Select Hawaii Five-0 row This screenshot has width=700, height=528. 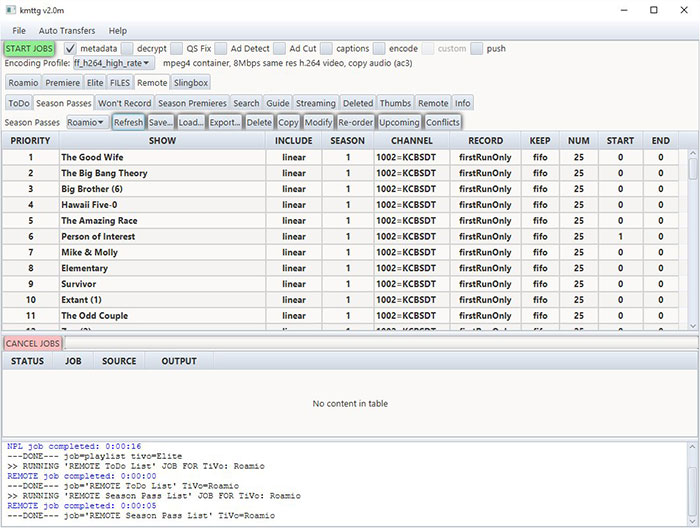pos(341,205)
